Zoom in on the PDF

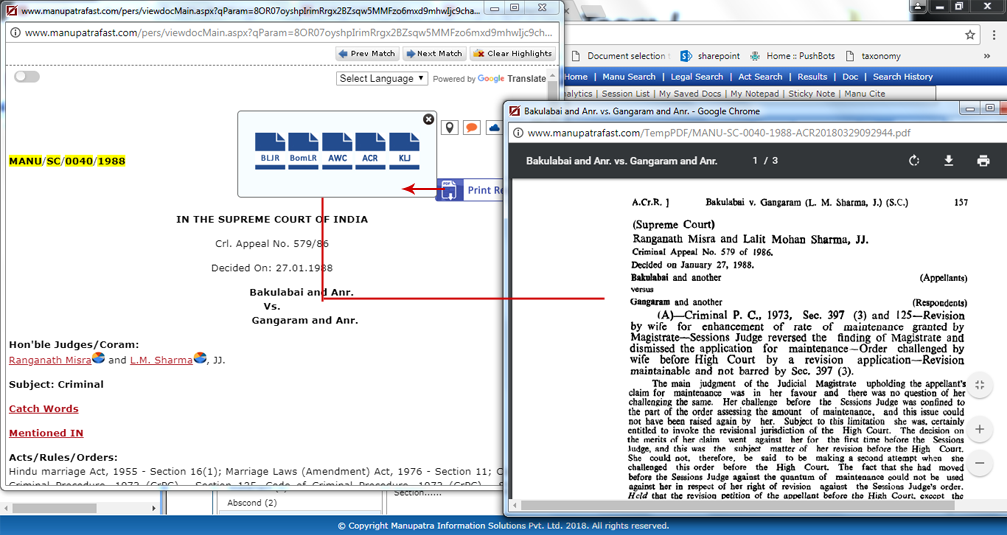pos(979,429)
